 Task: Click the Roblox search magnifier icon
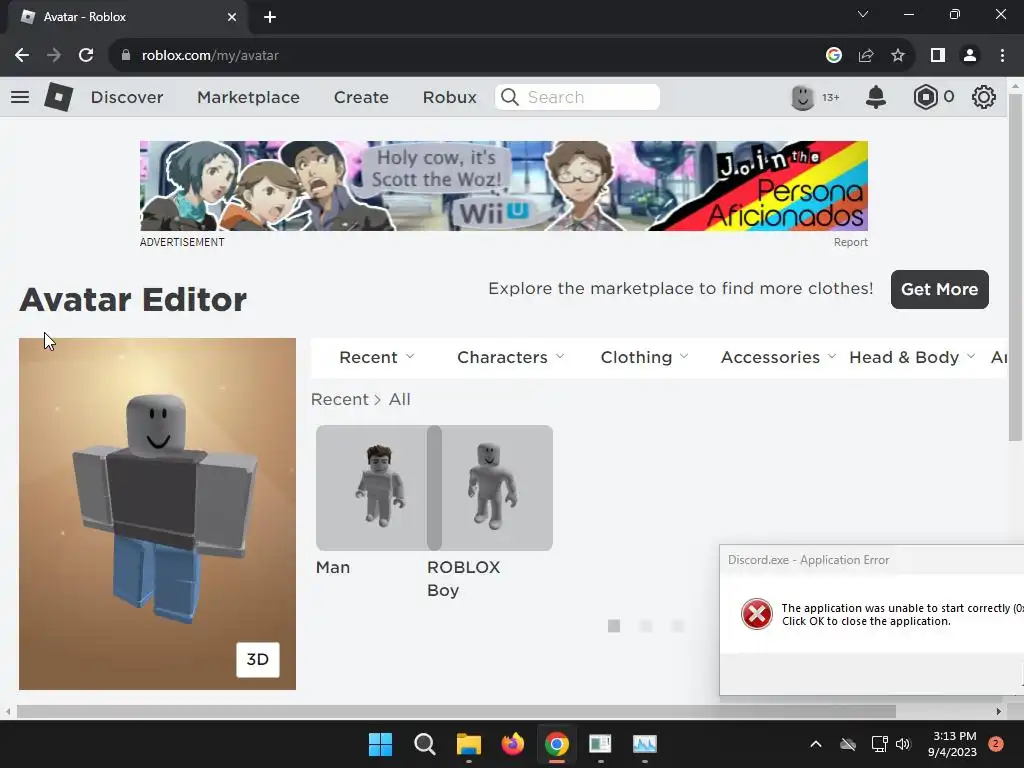[509, 97]
